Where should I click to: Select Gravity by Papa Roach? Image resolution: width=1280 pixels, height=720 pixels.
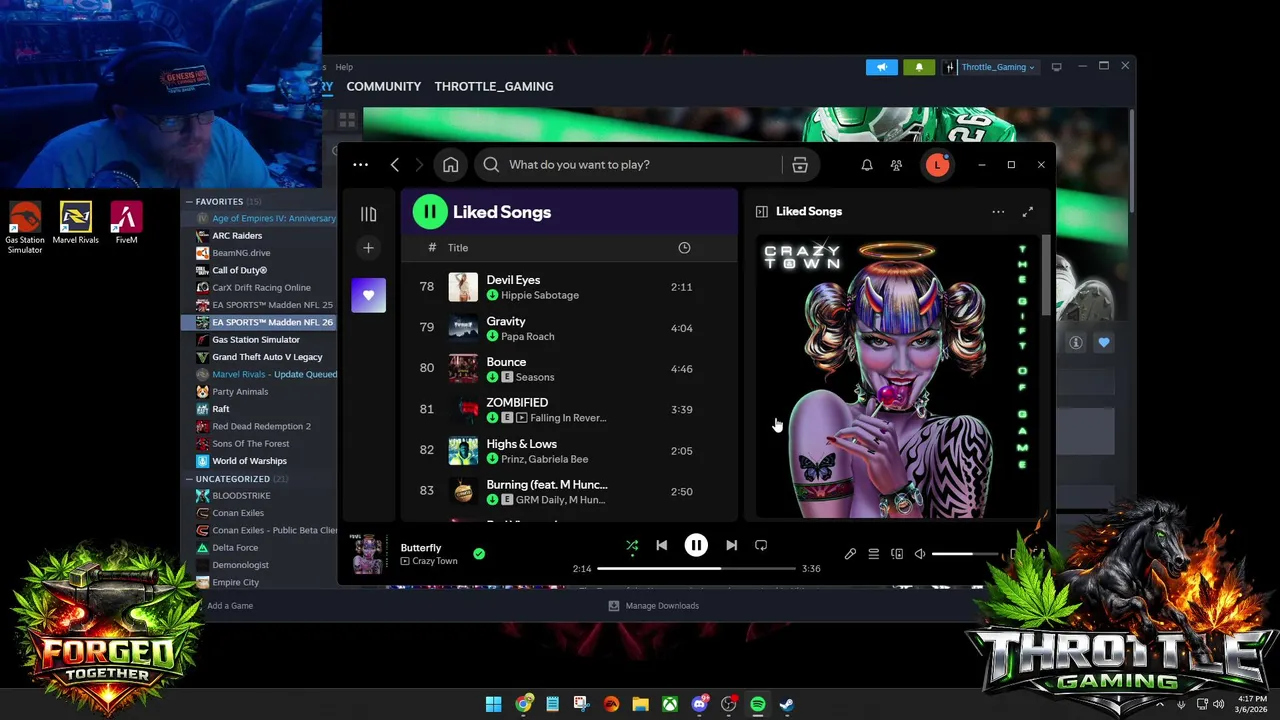pos(569,328)
